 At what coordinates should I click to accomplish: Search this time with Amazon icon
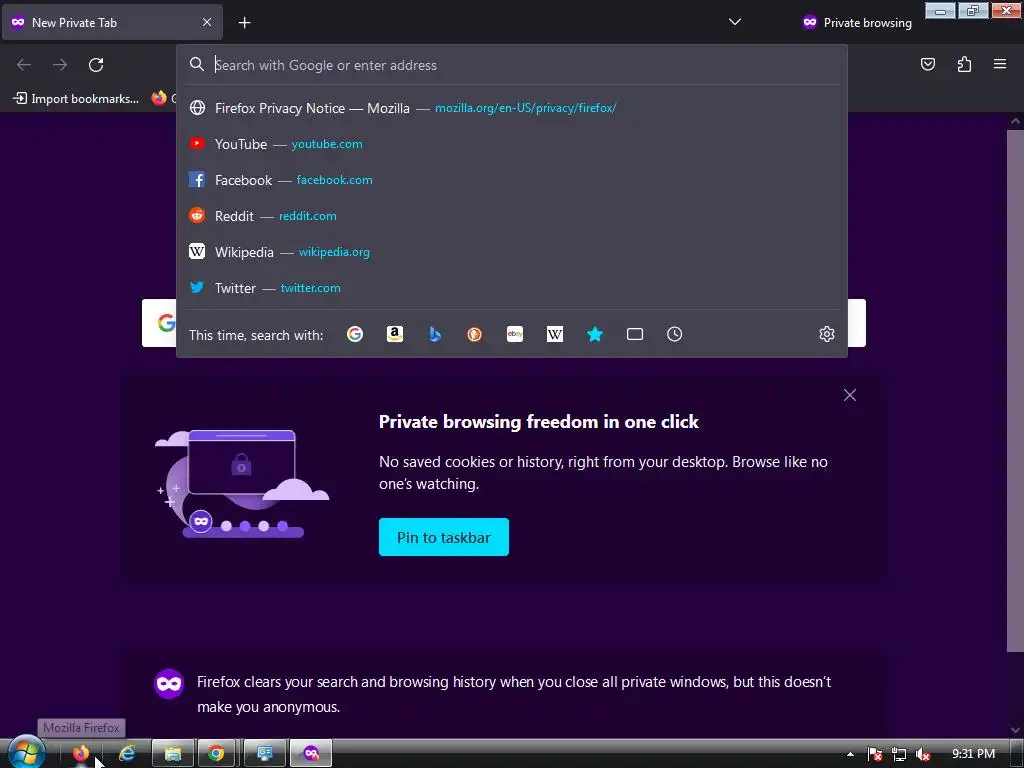pos(394,334)
